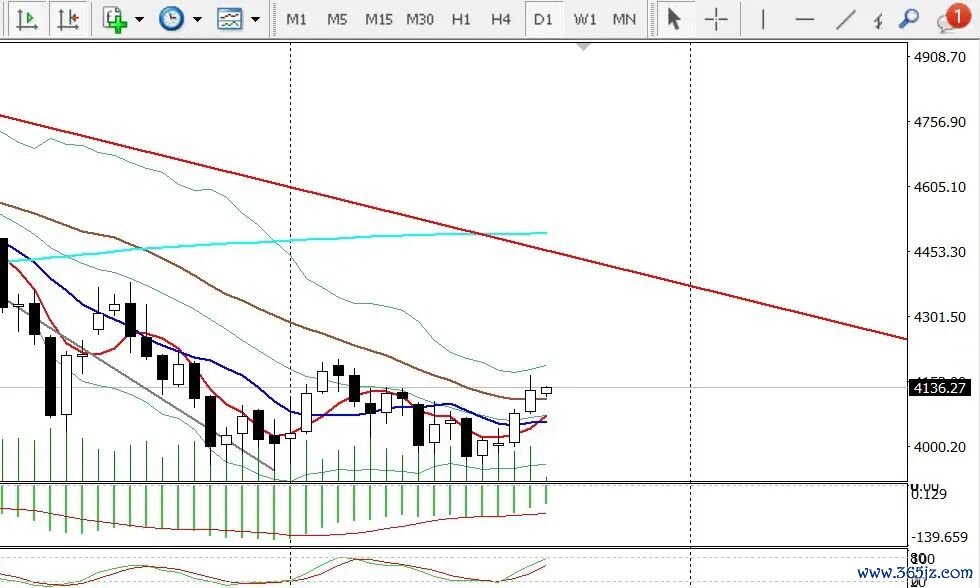Select the Trendline drawing tool
This screenshot has width=980, height=588.
tap(846, 19)
